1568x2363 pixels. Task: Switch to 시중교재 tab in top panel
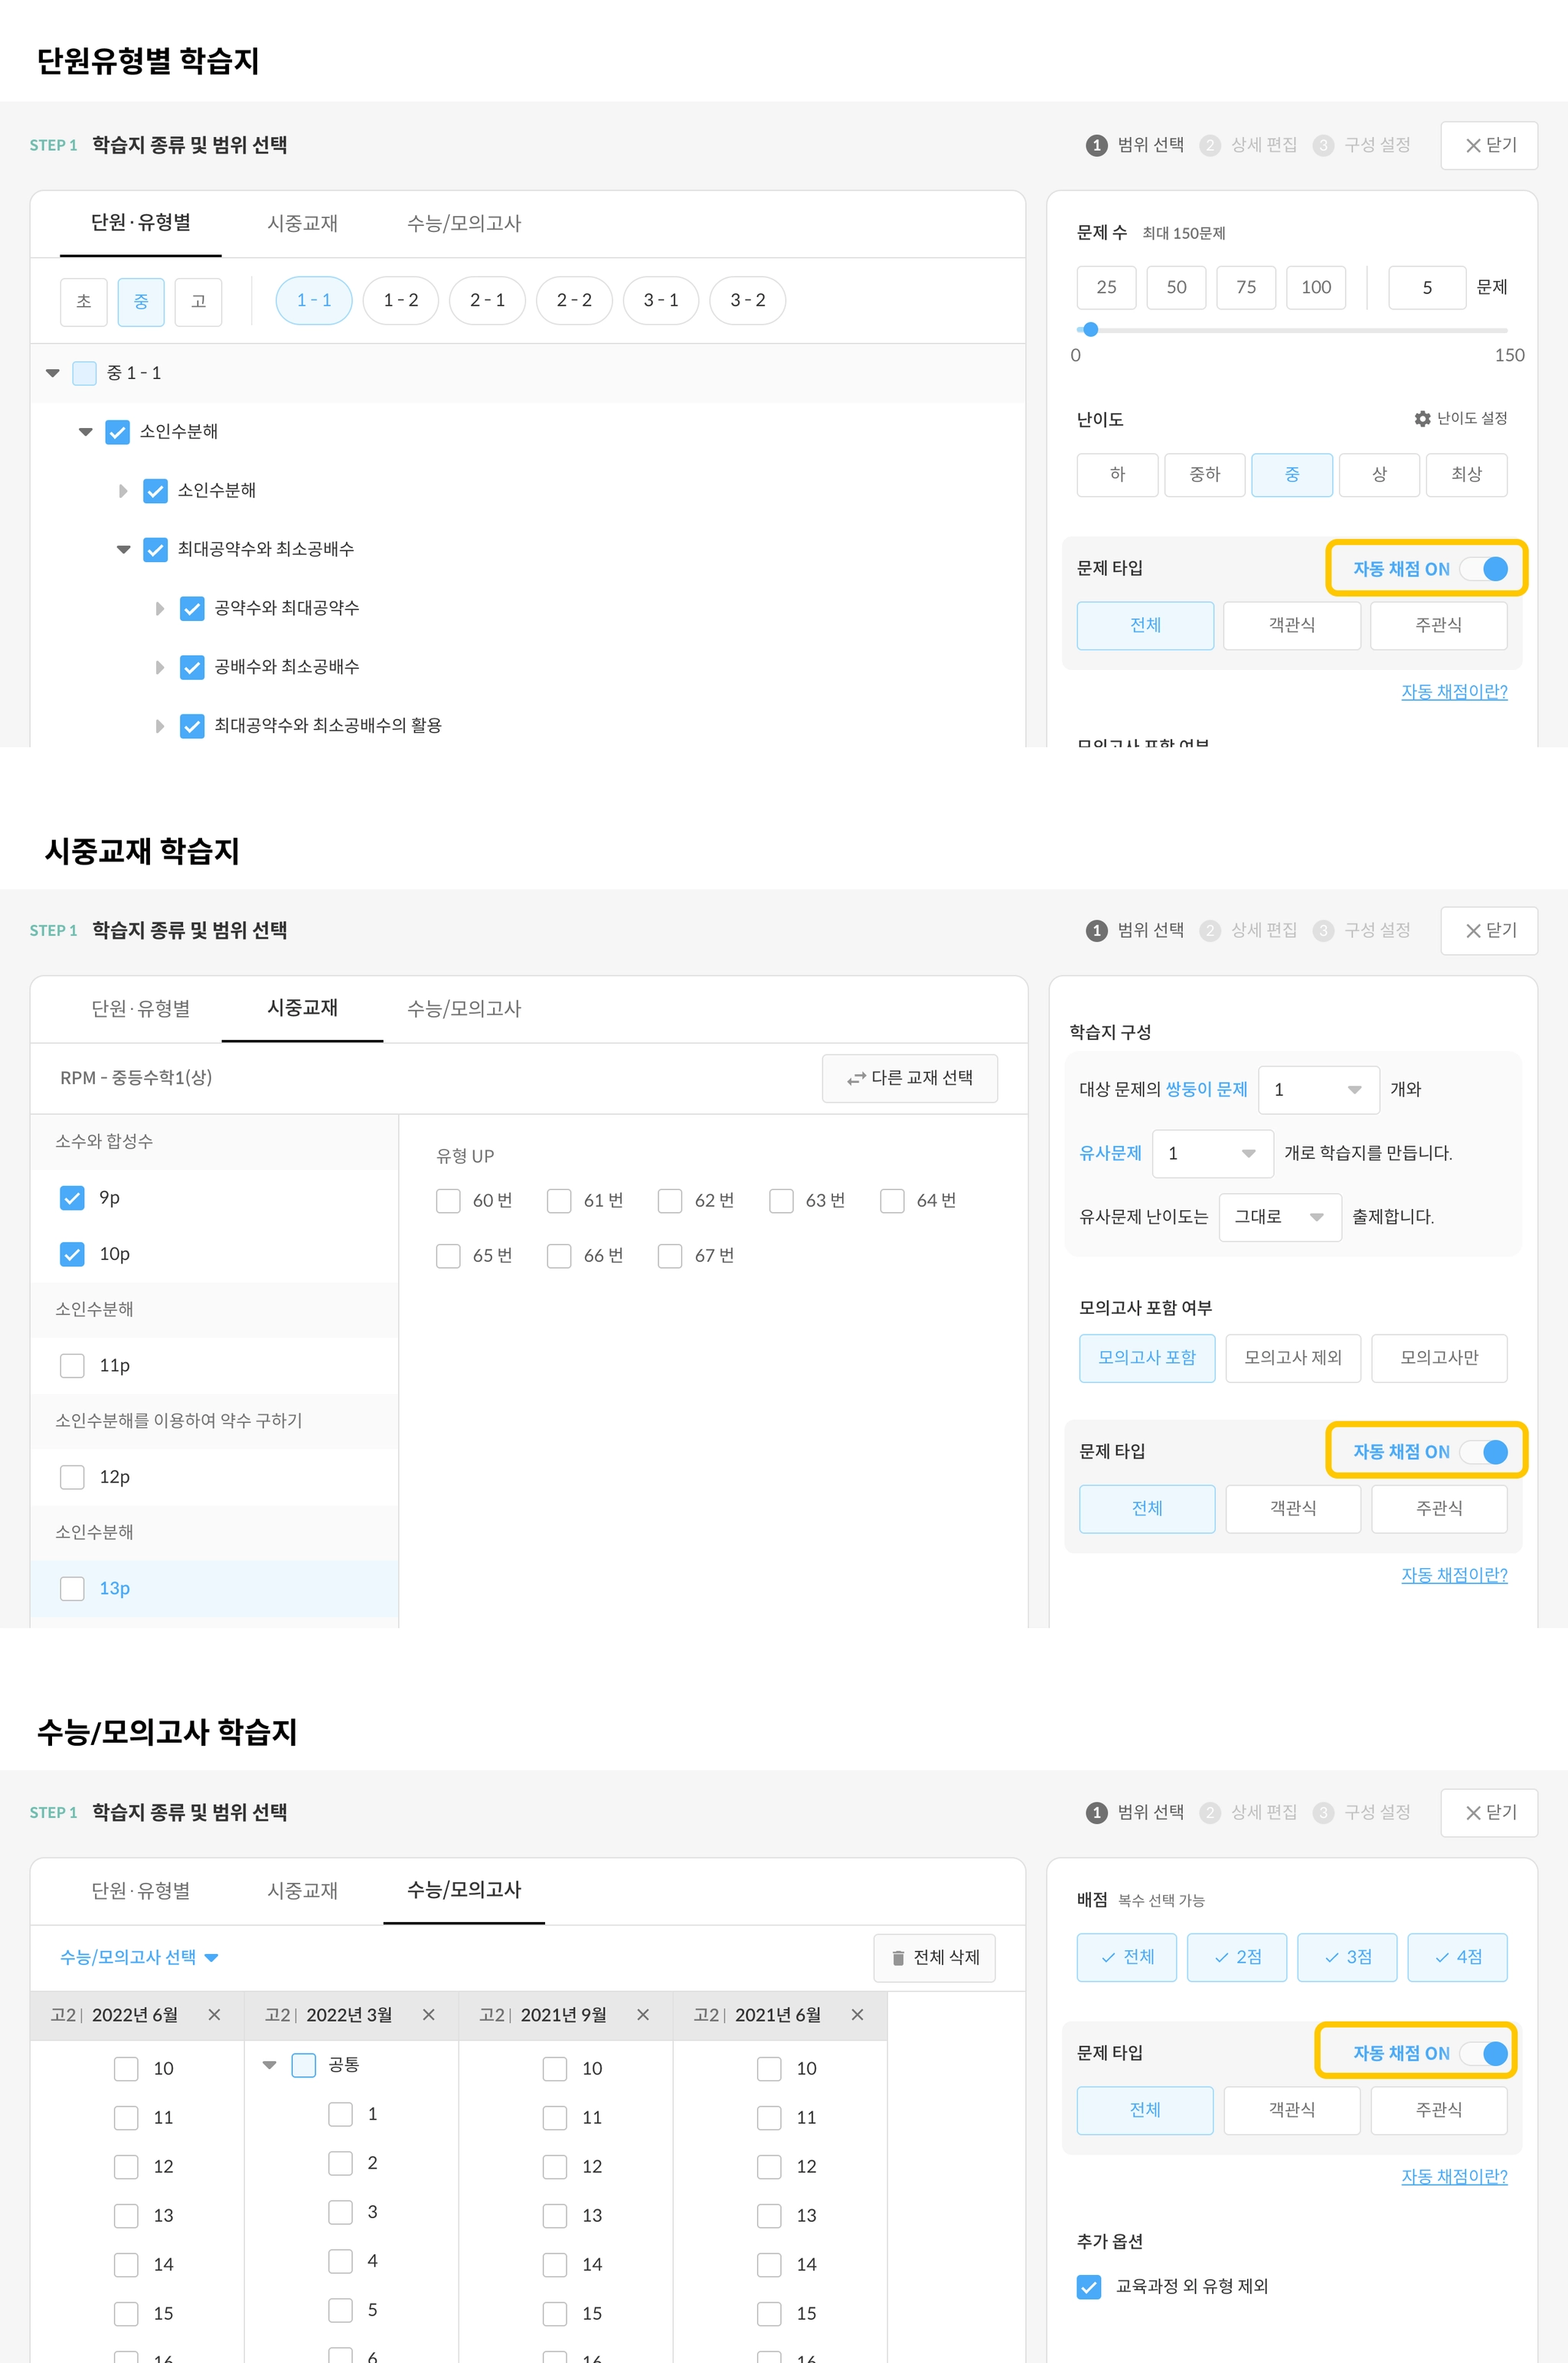coord(302,223)
